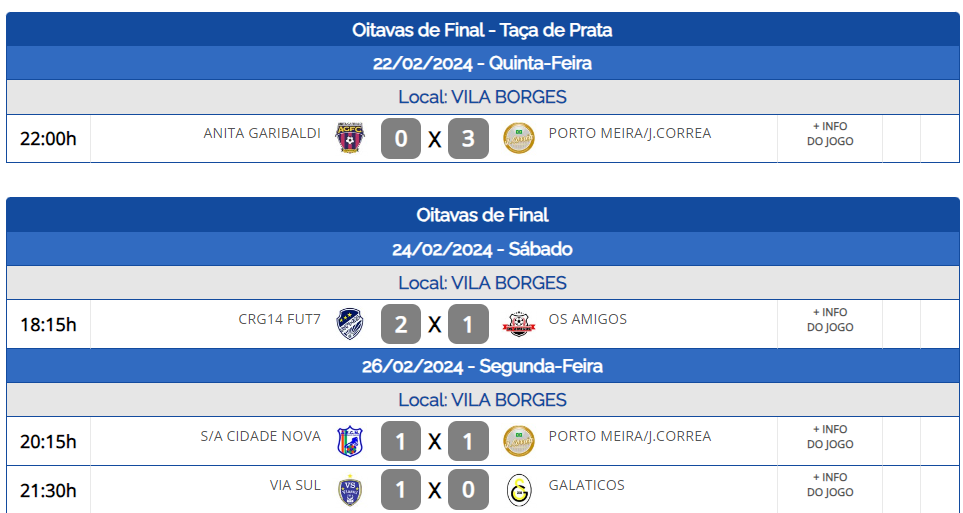Click the 21:30h match time
This screenshot has height=513, width=963.
pos(48,490)
